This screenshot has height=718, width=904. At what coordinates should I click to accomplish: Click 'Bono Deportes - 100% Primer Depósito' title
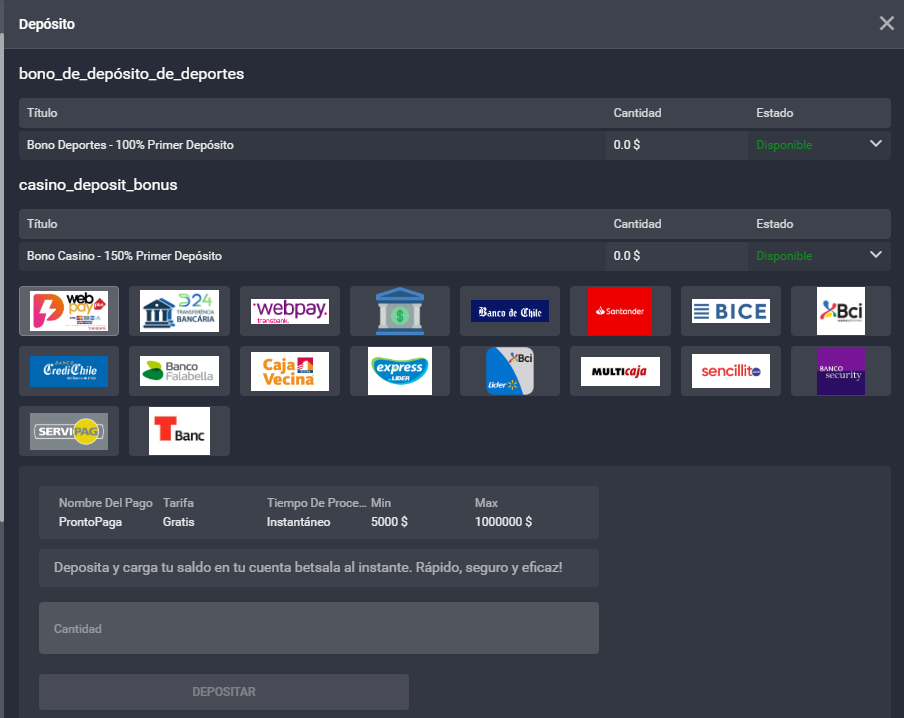[130, 145]
